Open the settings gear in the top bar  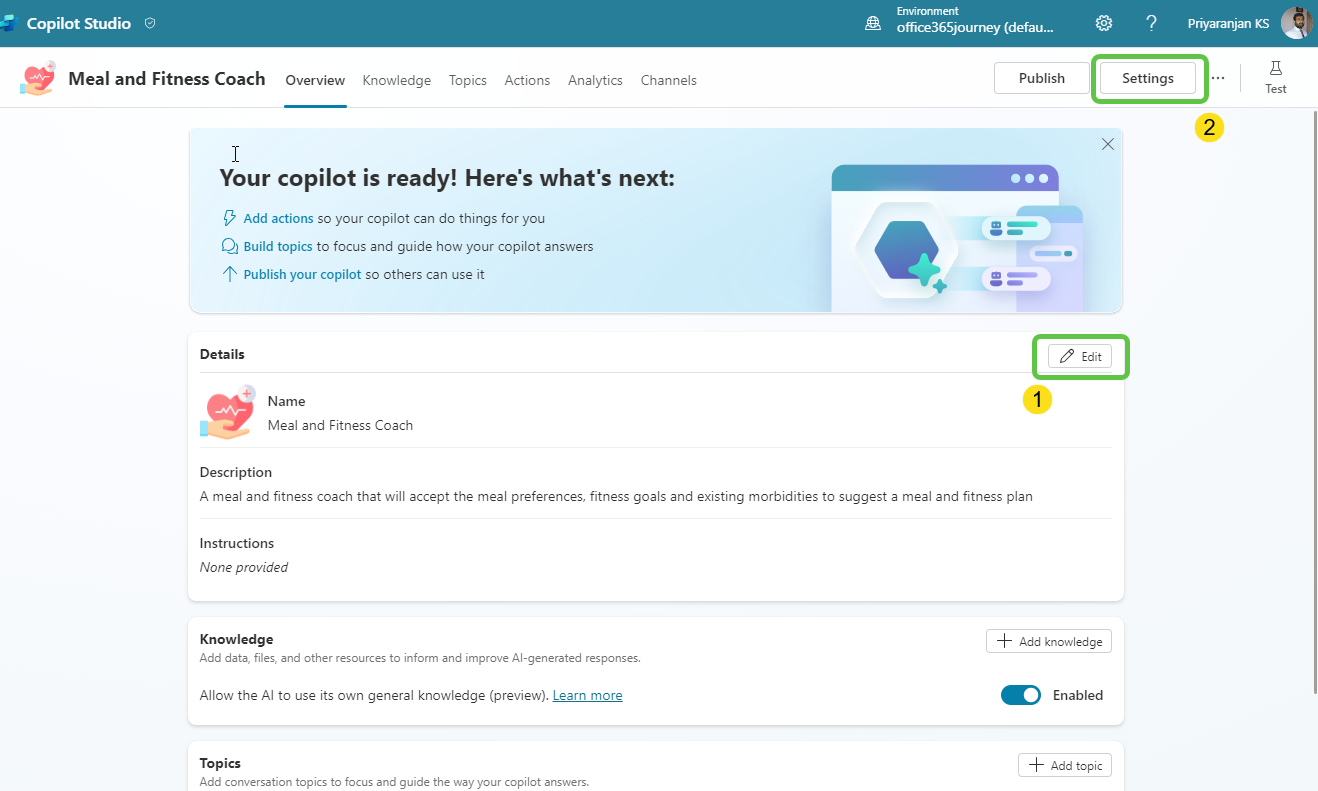point(1104,23)
